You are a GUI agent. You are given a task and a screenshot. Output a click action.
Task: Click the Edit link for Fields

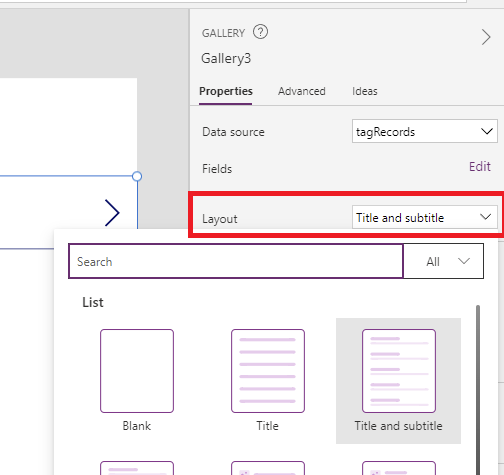pos(480,166)
